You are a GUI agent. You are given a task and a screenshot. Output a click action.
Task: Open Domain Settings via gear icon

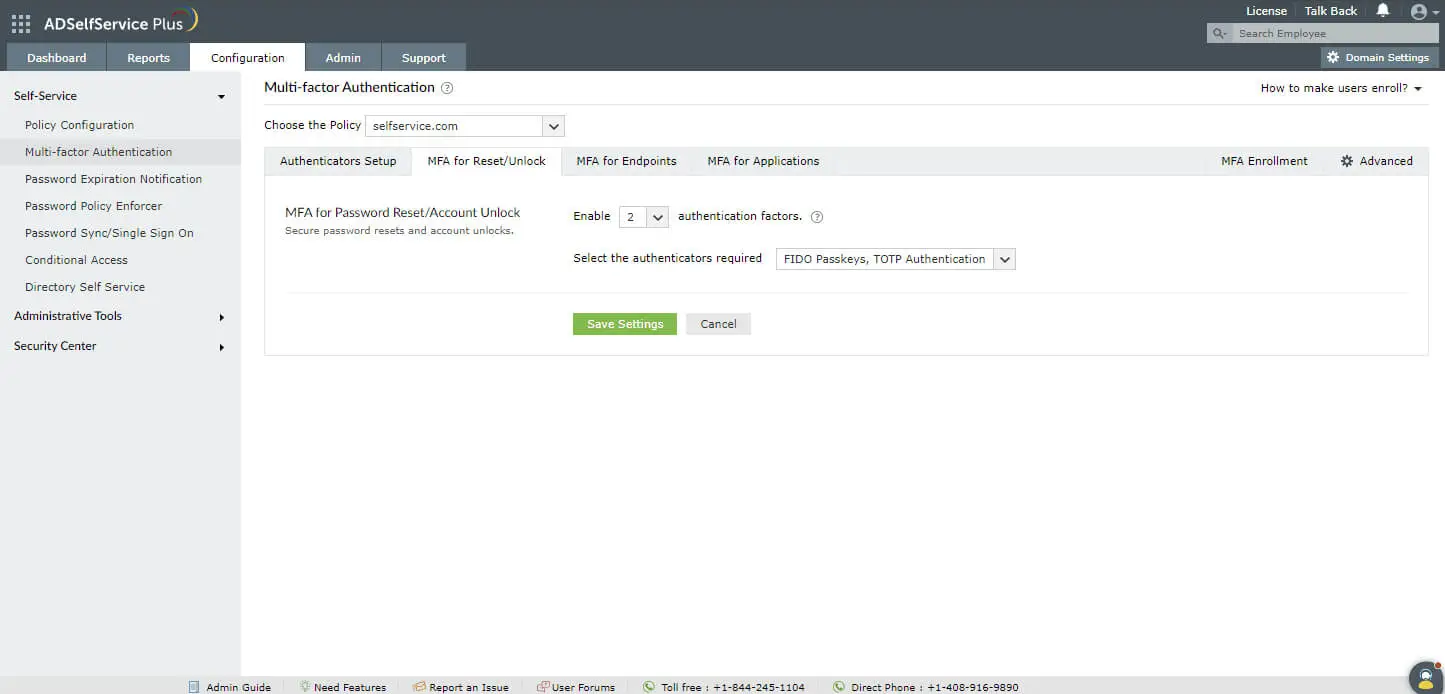[x=1378, y=57]
